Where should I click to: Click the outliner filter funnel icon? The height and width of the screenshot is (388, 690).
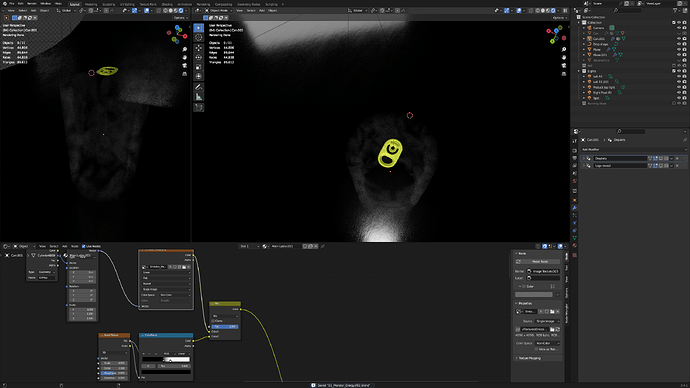[675, 10]
